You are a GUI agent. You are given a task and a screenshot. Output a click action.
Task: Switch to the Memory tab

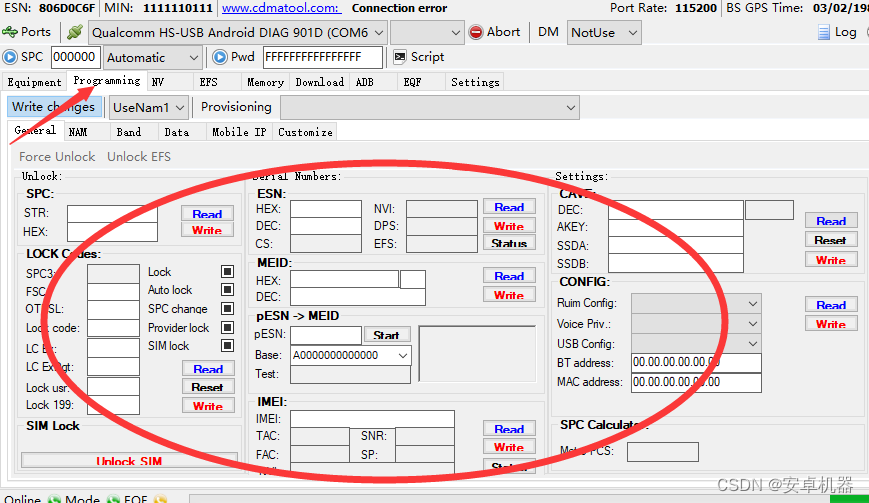265,82
